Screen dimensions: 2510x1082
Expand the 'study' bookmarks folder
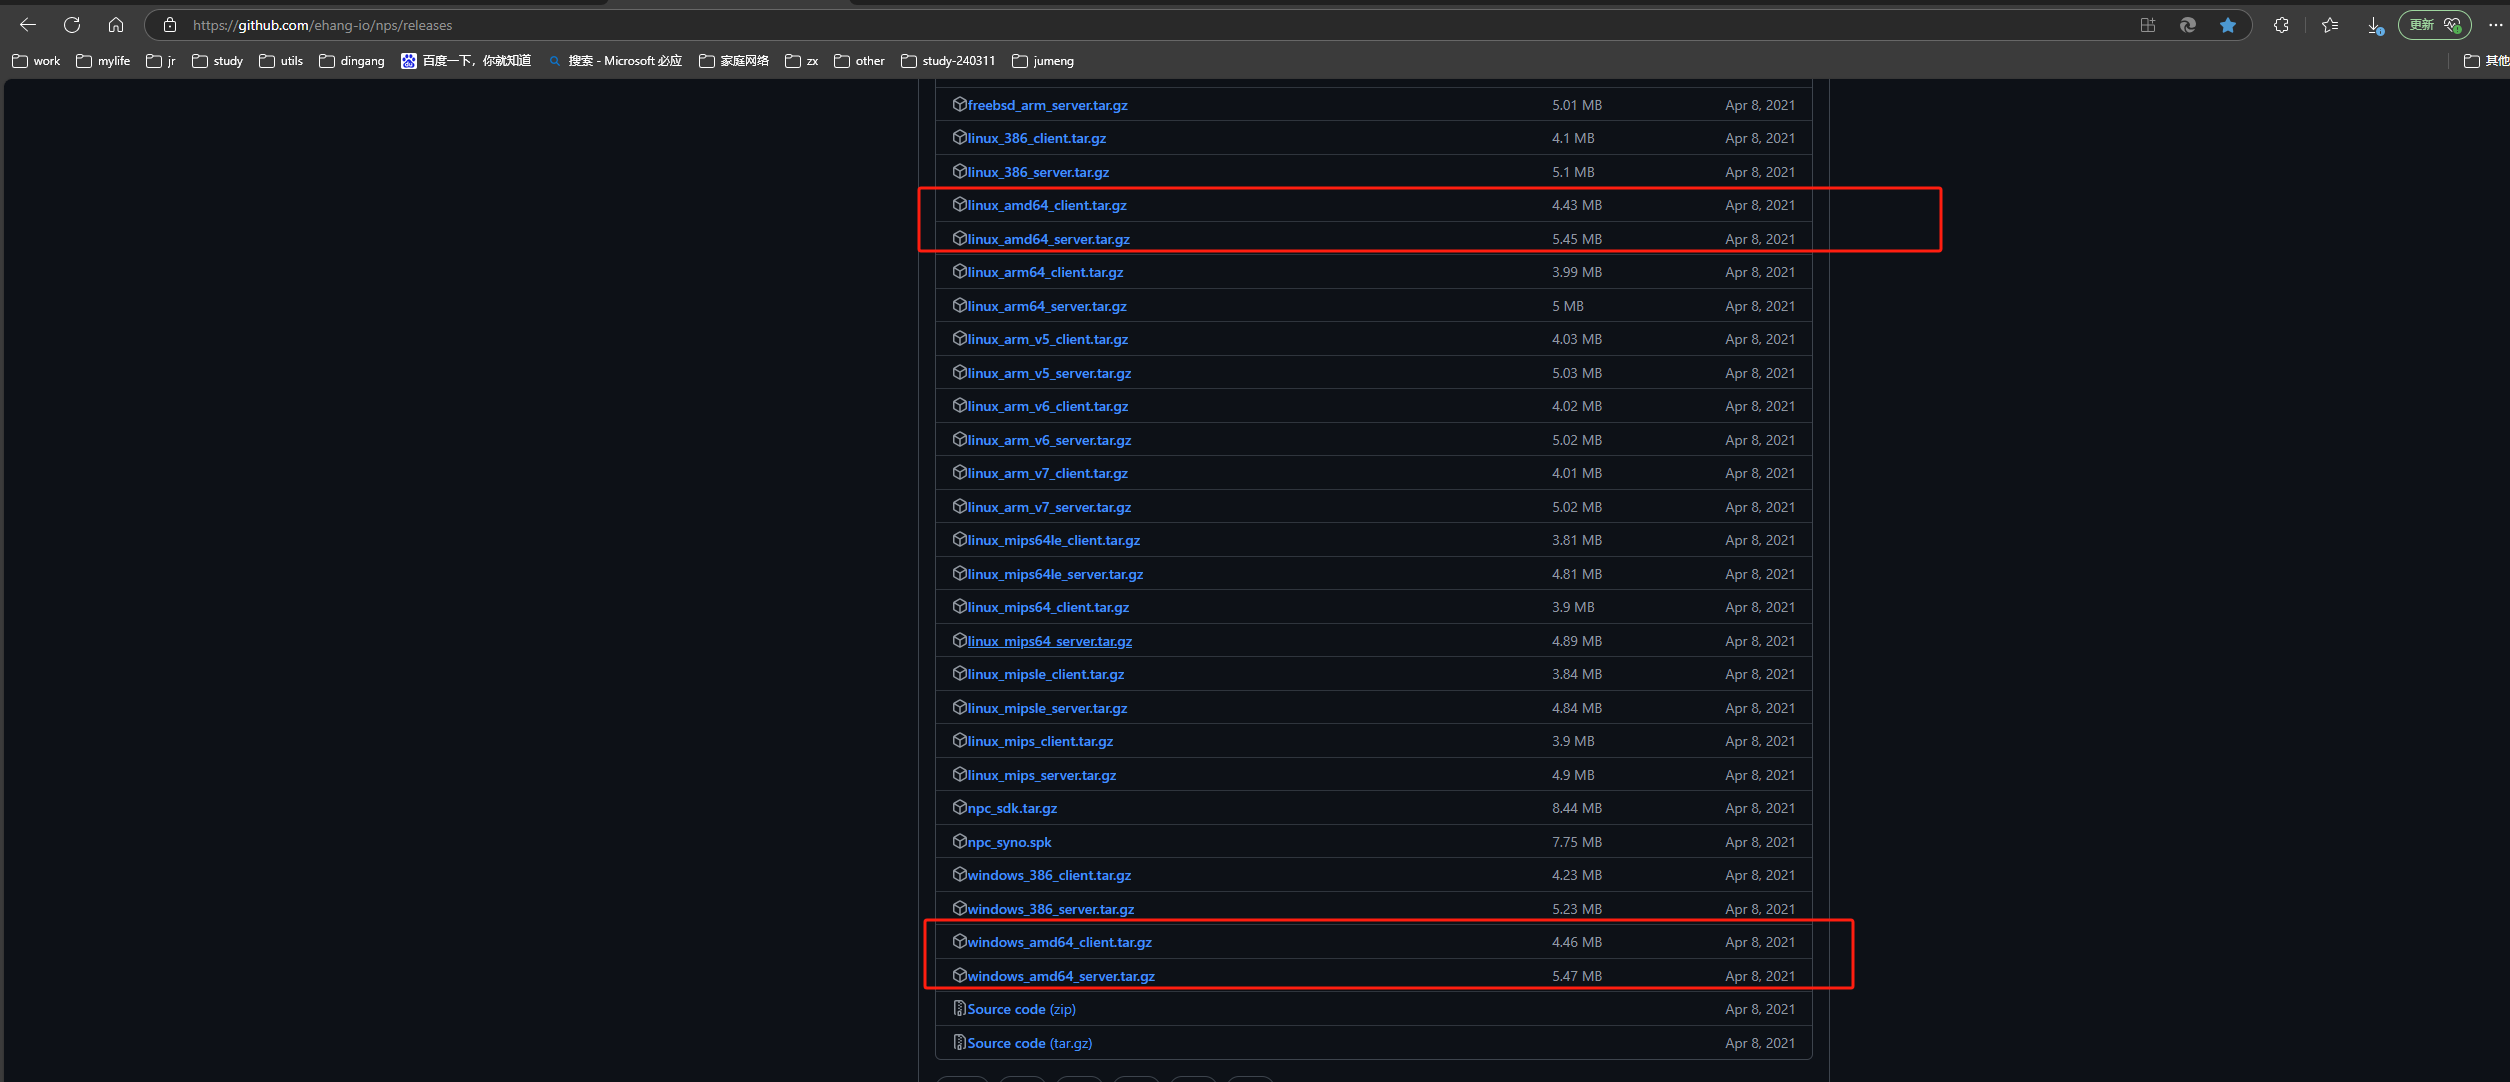[218, 61]
